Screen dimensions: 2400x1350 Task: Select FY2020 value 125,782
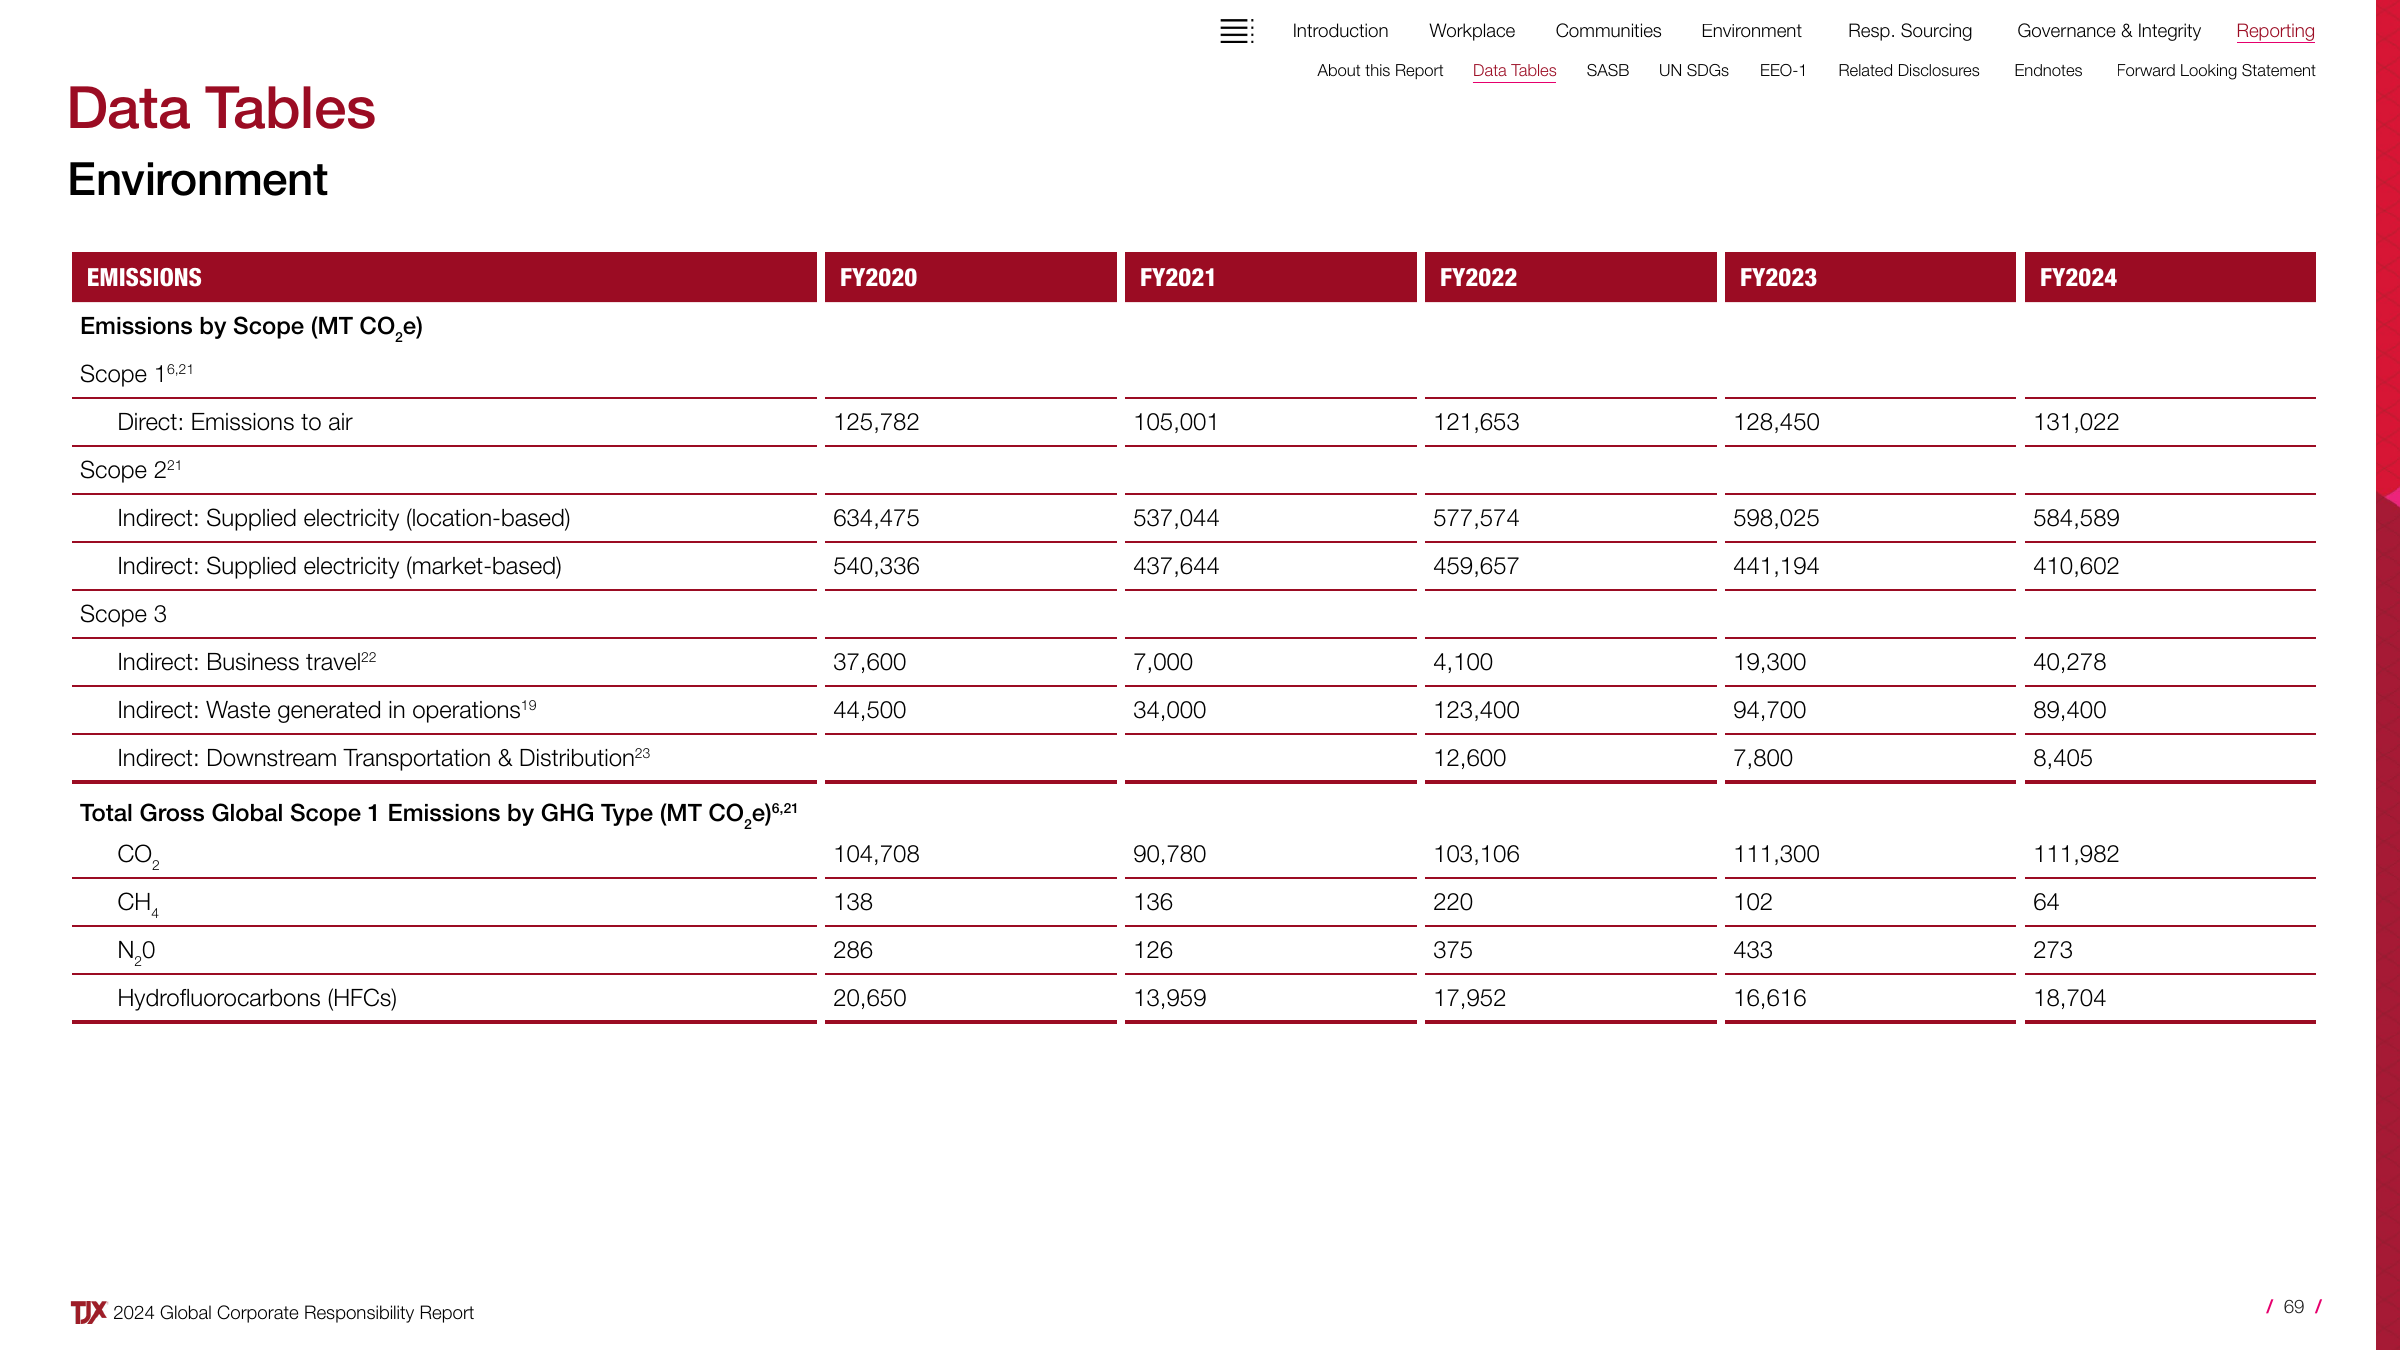coord(876,422)
